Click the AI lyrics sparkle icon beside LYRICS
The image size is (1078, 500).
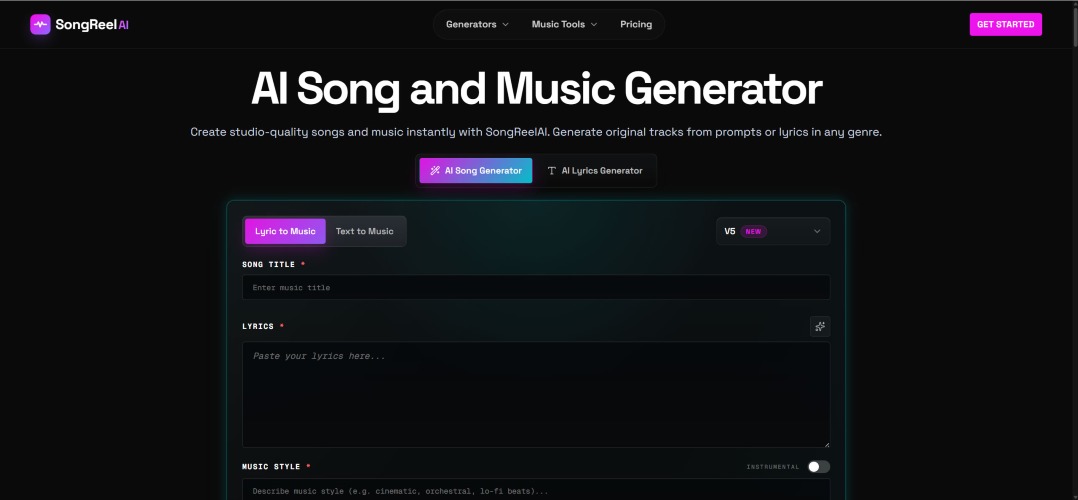(820, 327)
